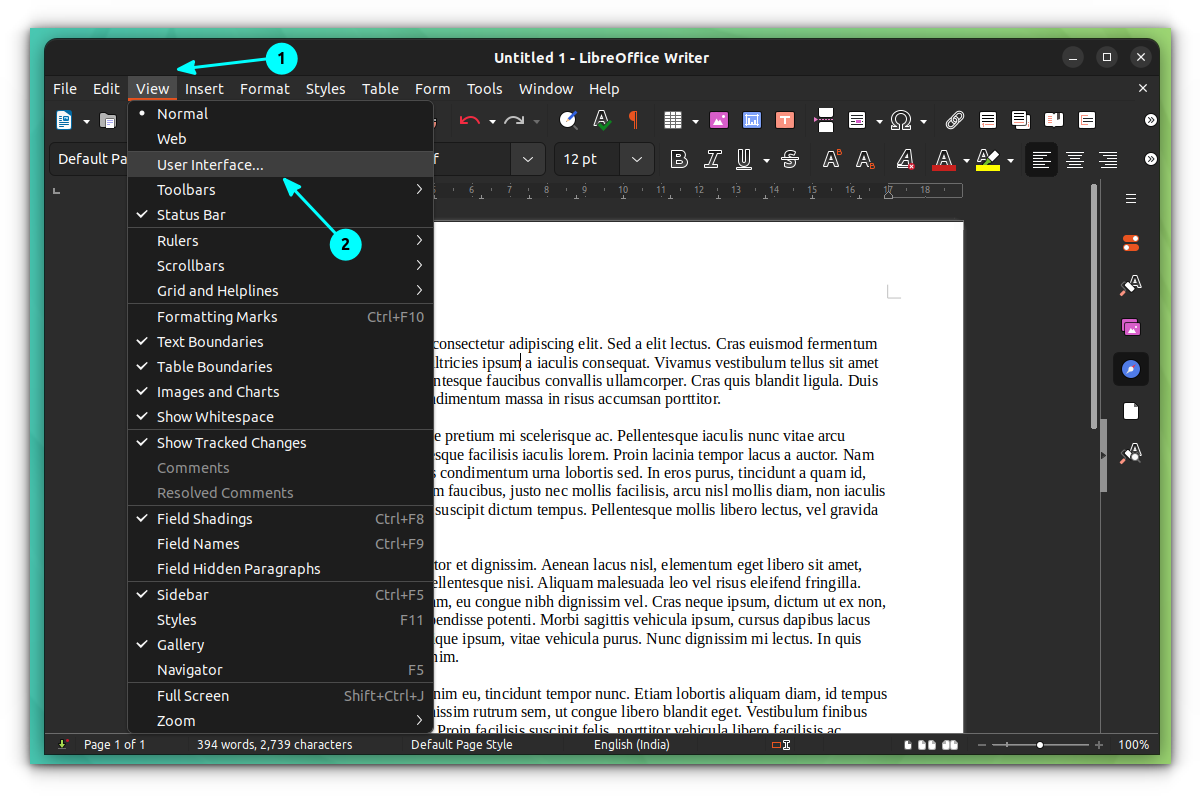
Task: Open the Insert menu
Action: click(204, 89)
